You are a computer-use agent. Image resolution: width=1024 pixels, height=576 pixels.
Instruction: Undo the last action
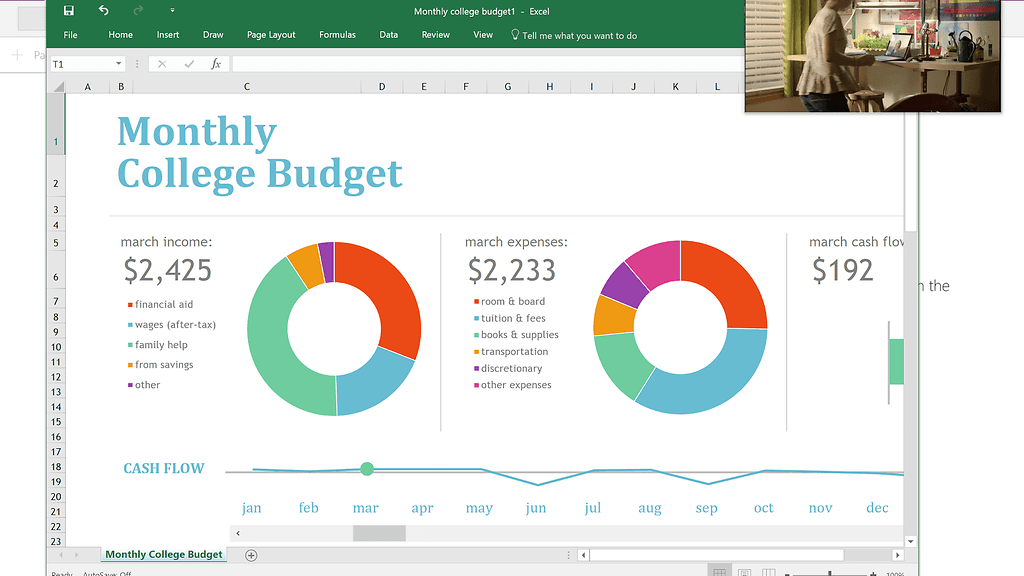(x=103, y=11)
